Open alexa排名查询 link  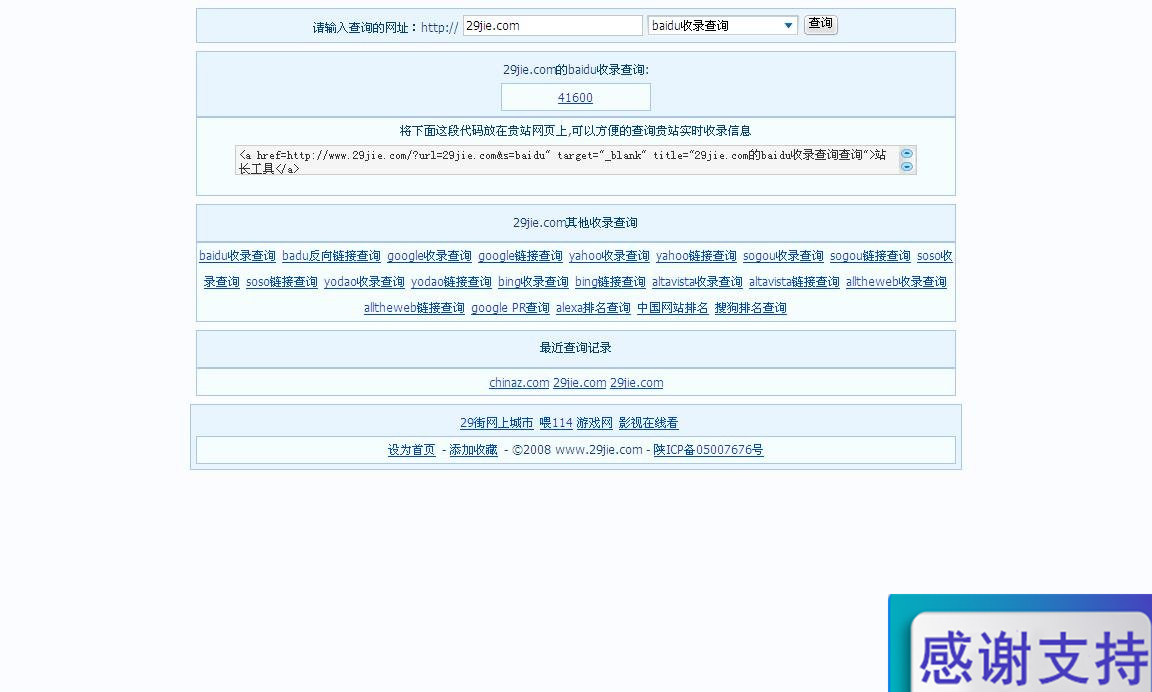pyautogui.click(x=593, y=308)
